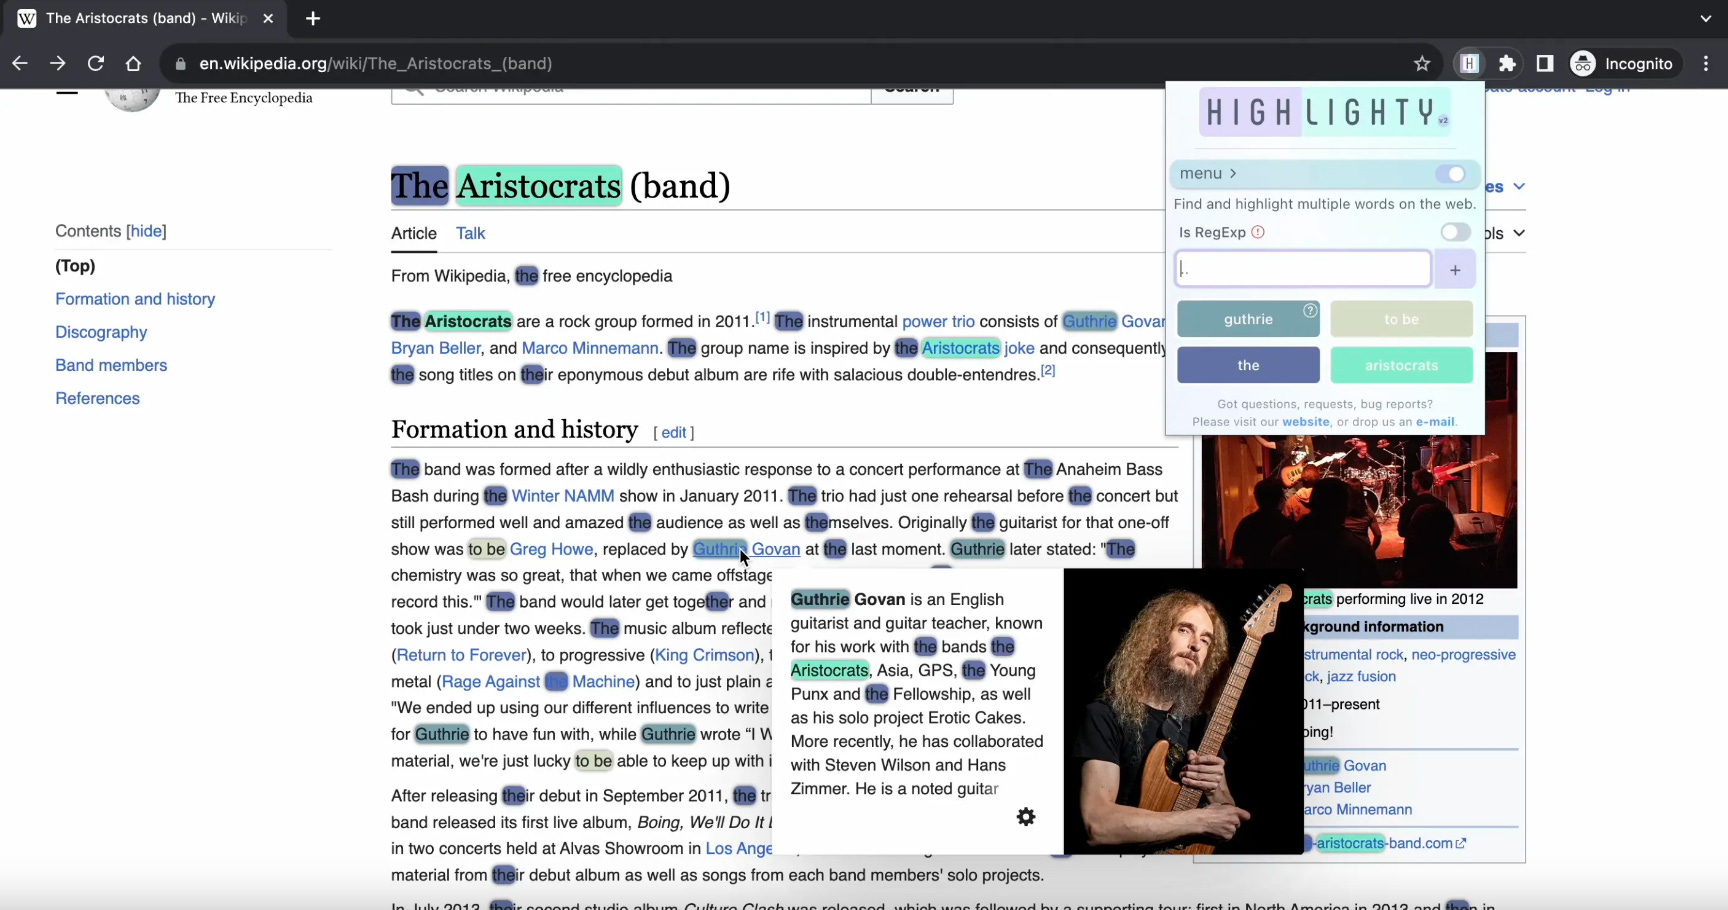The image size is (1728, 910).
Task: Edit the Formation and history section
Action: click(x=674, y=432)
